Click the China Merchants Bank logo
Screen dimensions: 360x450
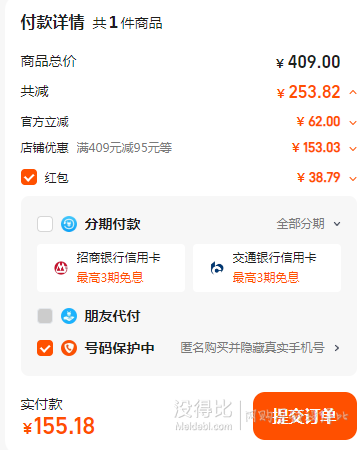(x=61, y=268)
